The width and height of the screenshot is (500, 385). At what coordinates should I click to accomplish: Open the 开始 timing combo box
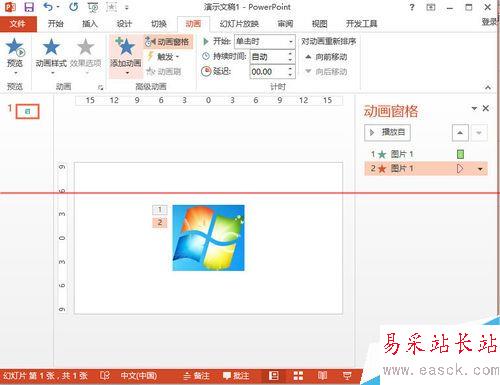pos(265,42)
